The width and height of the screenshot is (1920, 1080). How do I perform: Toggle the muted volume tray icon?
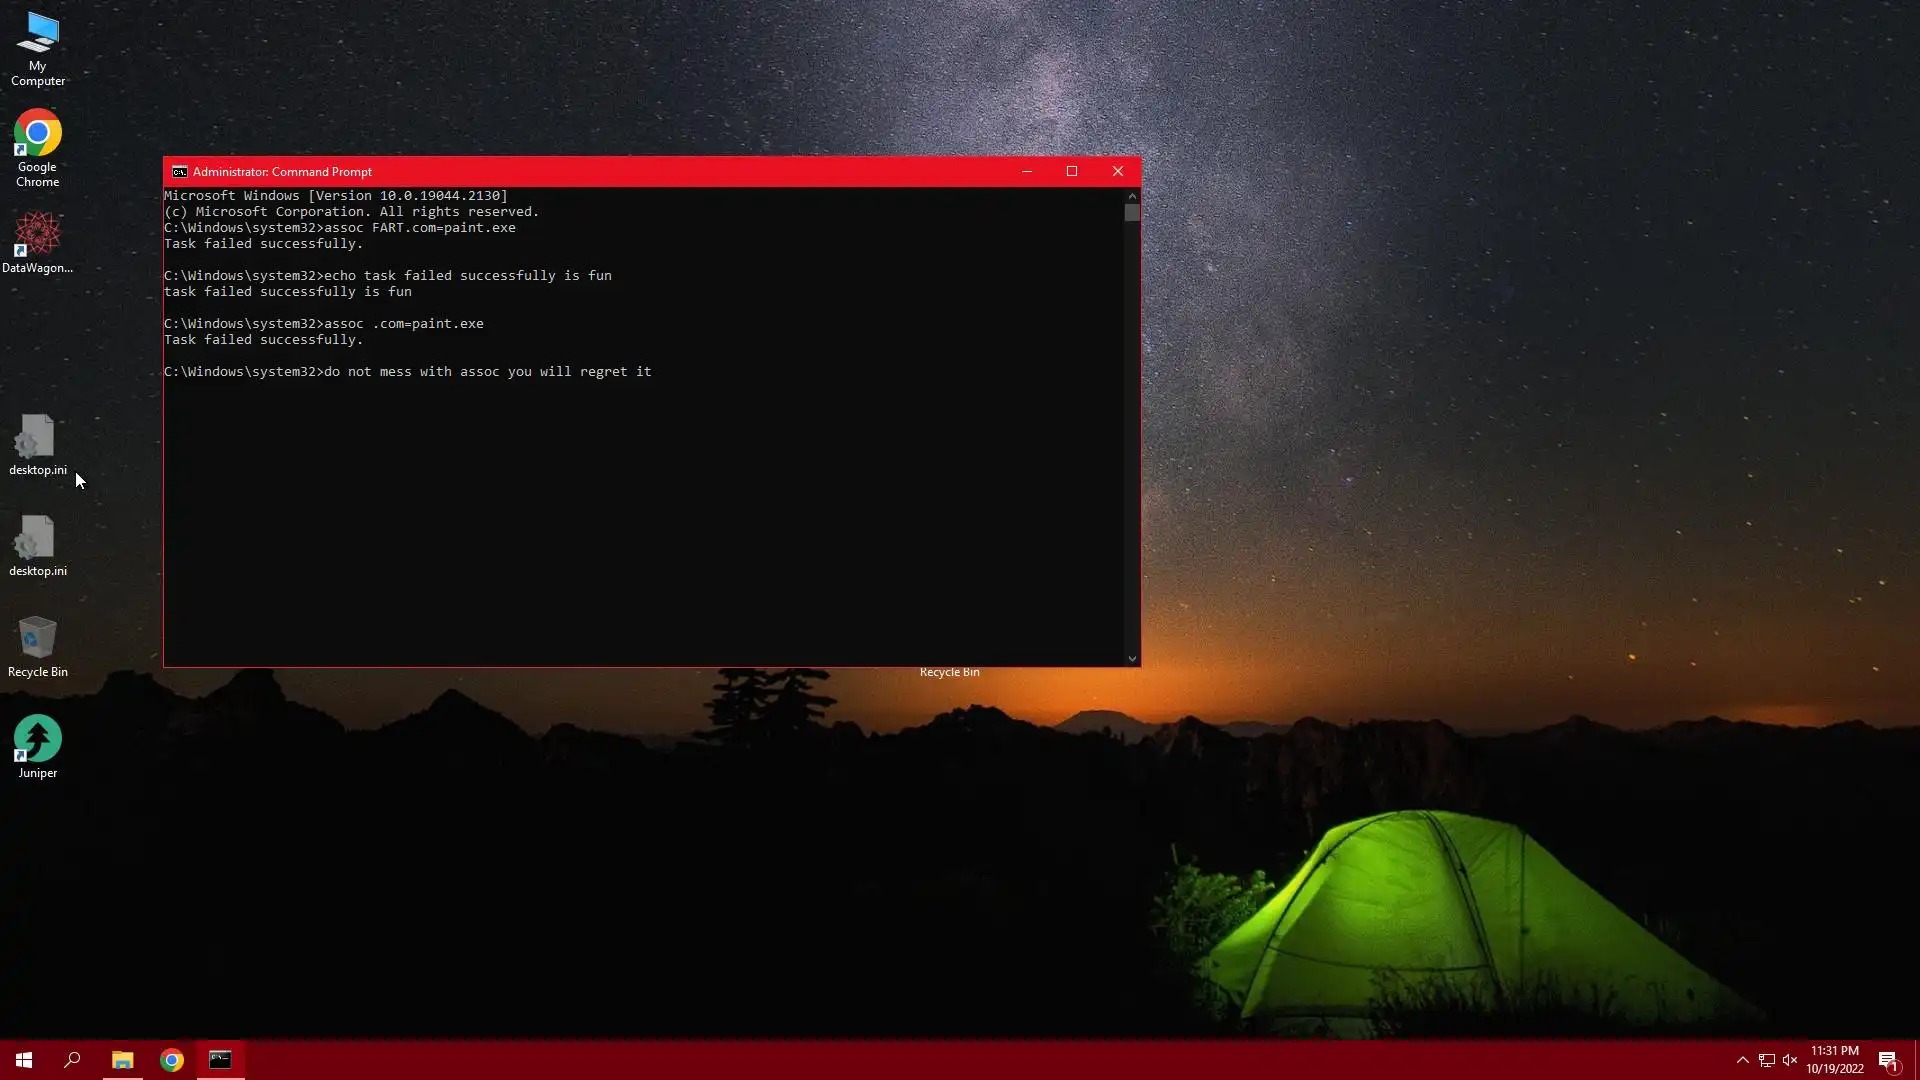[1790, 1060]
